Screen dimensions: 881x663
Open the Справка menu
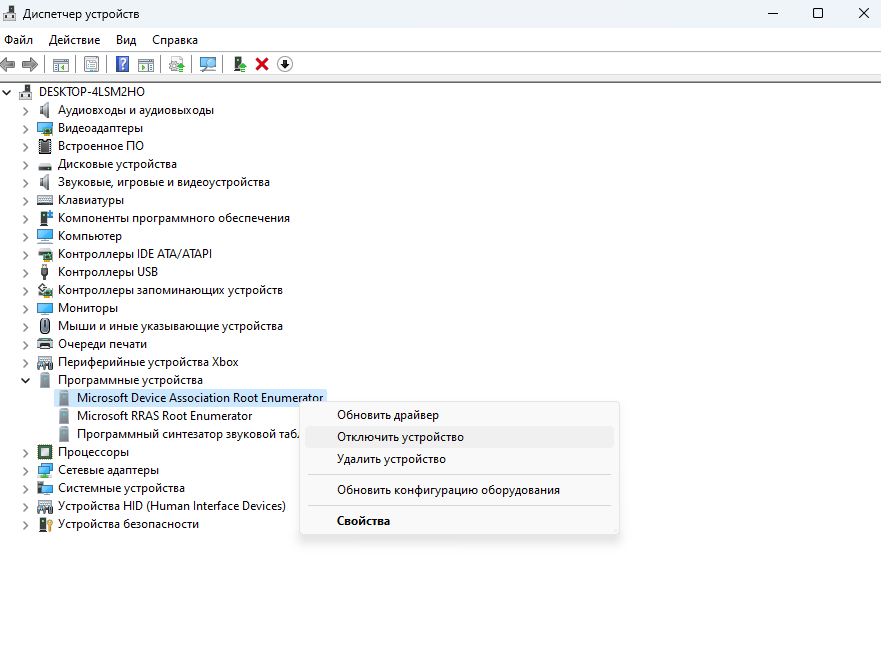coord(175,40)
